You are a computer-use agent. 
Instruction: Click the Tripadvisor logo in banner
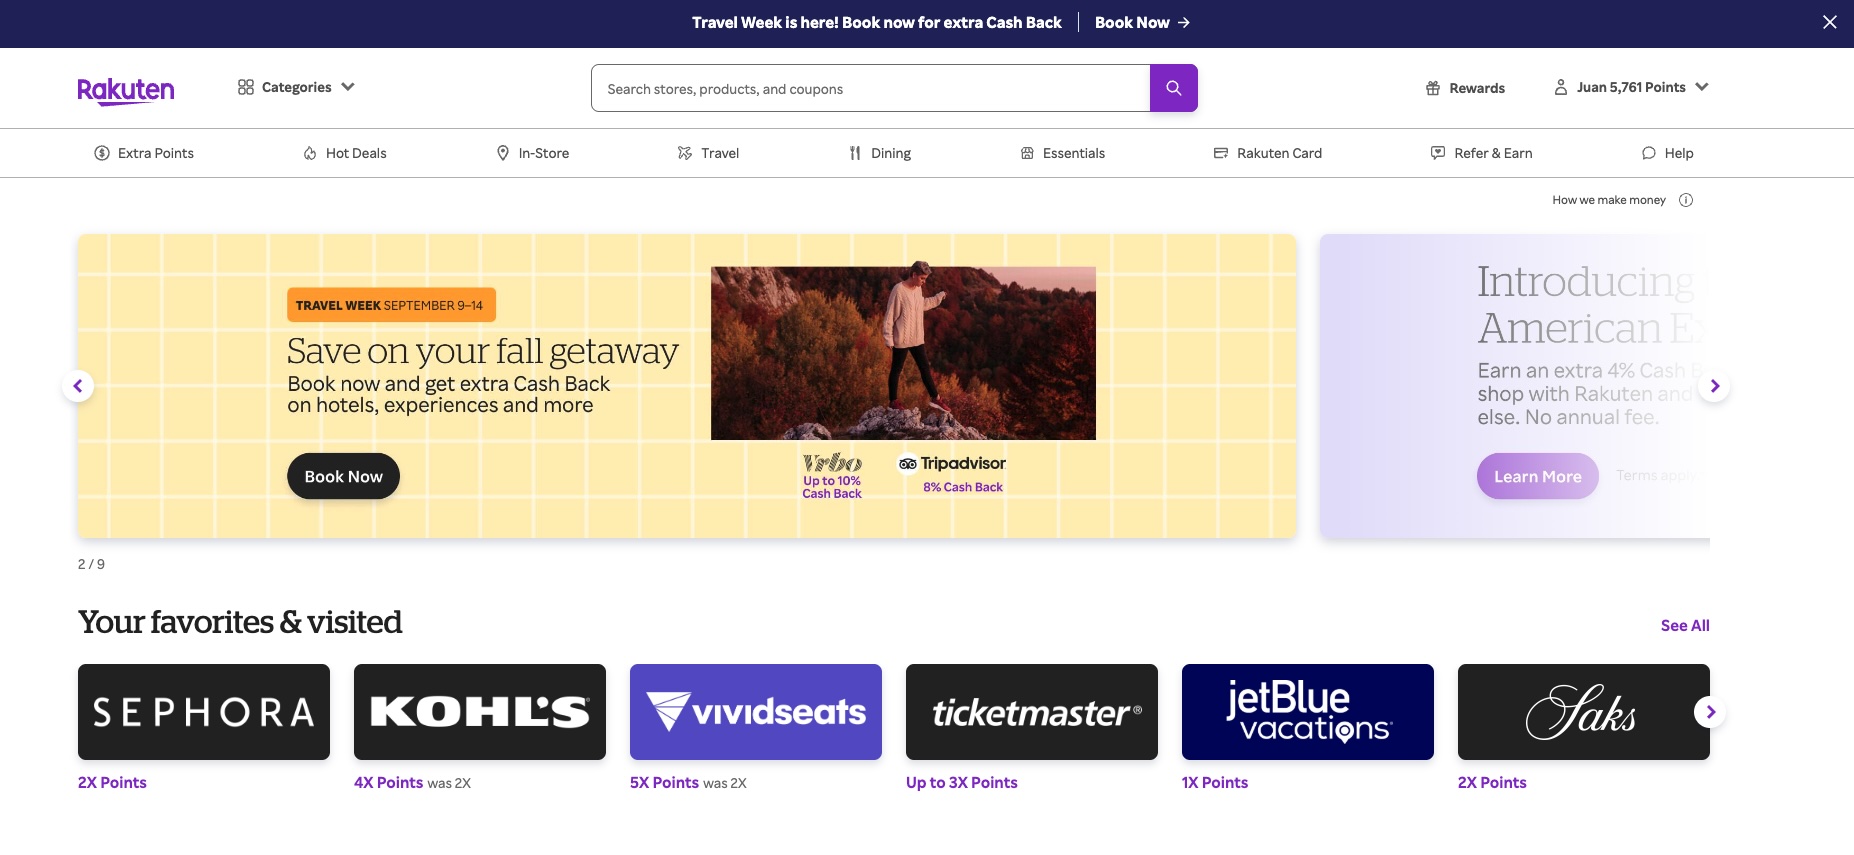952,463
